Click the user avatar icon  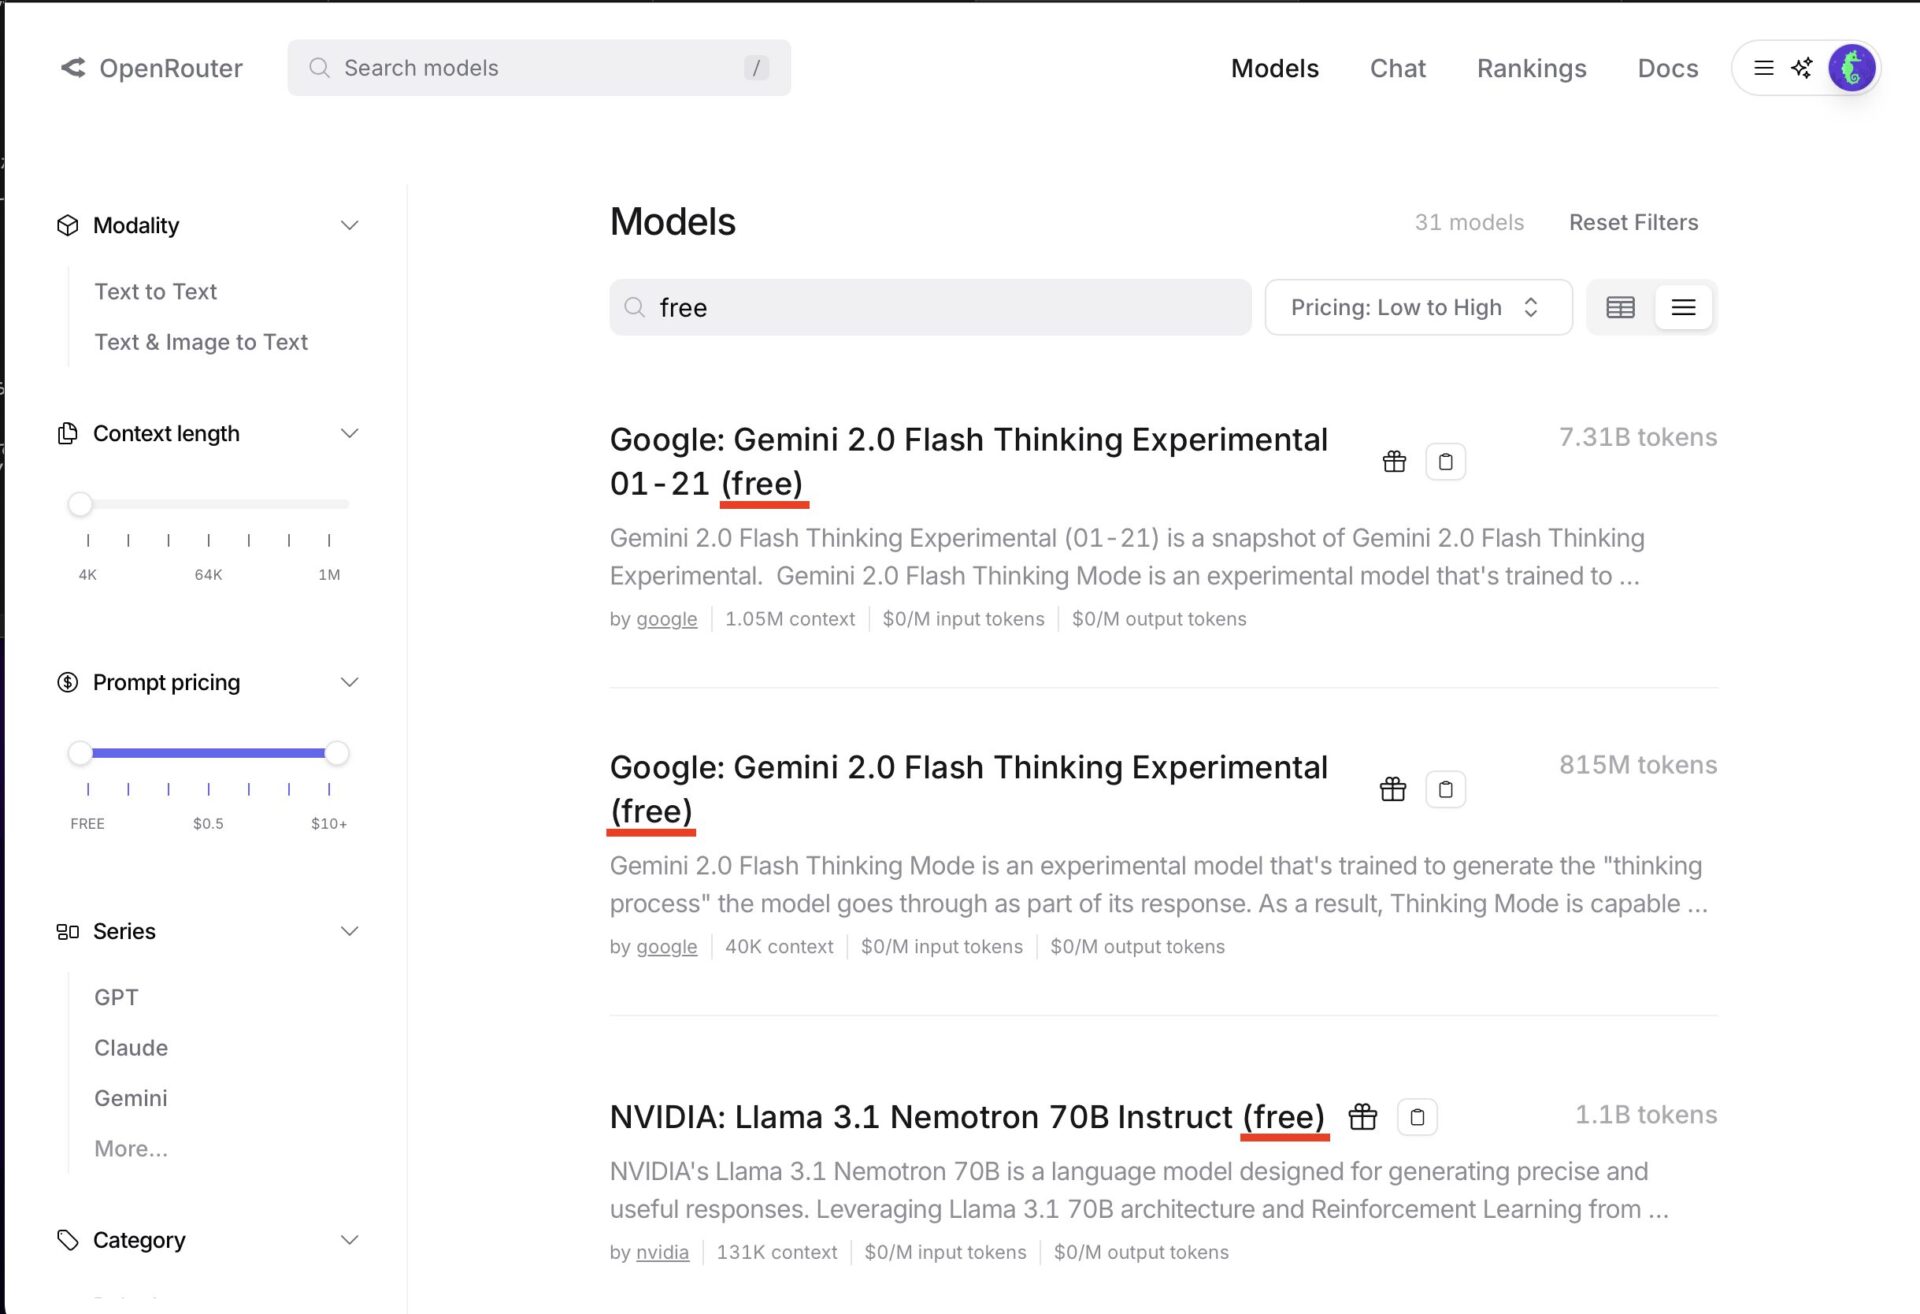click(x=1851, y=68)
